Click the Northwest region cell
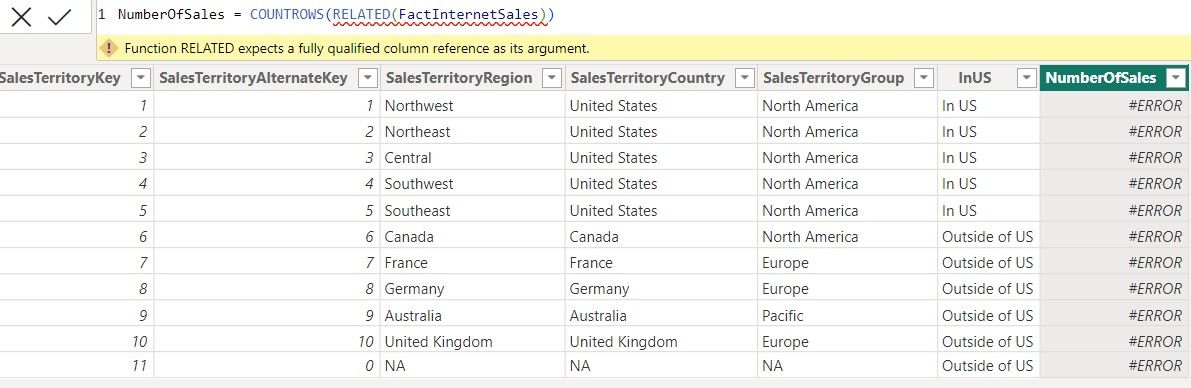 point(472,106)
